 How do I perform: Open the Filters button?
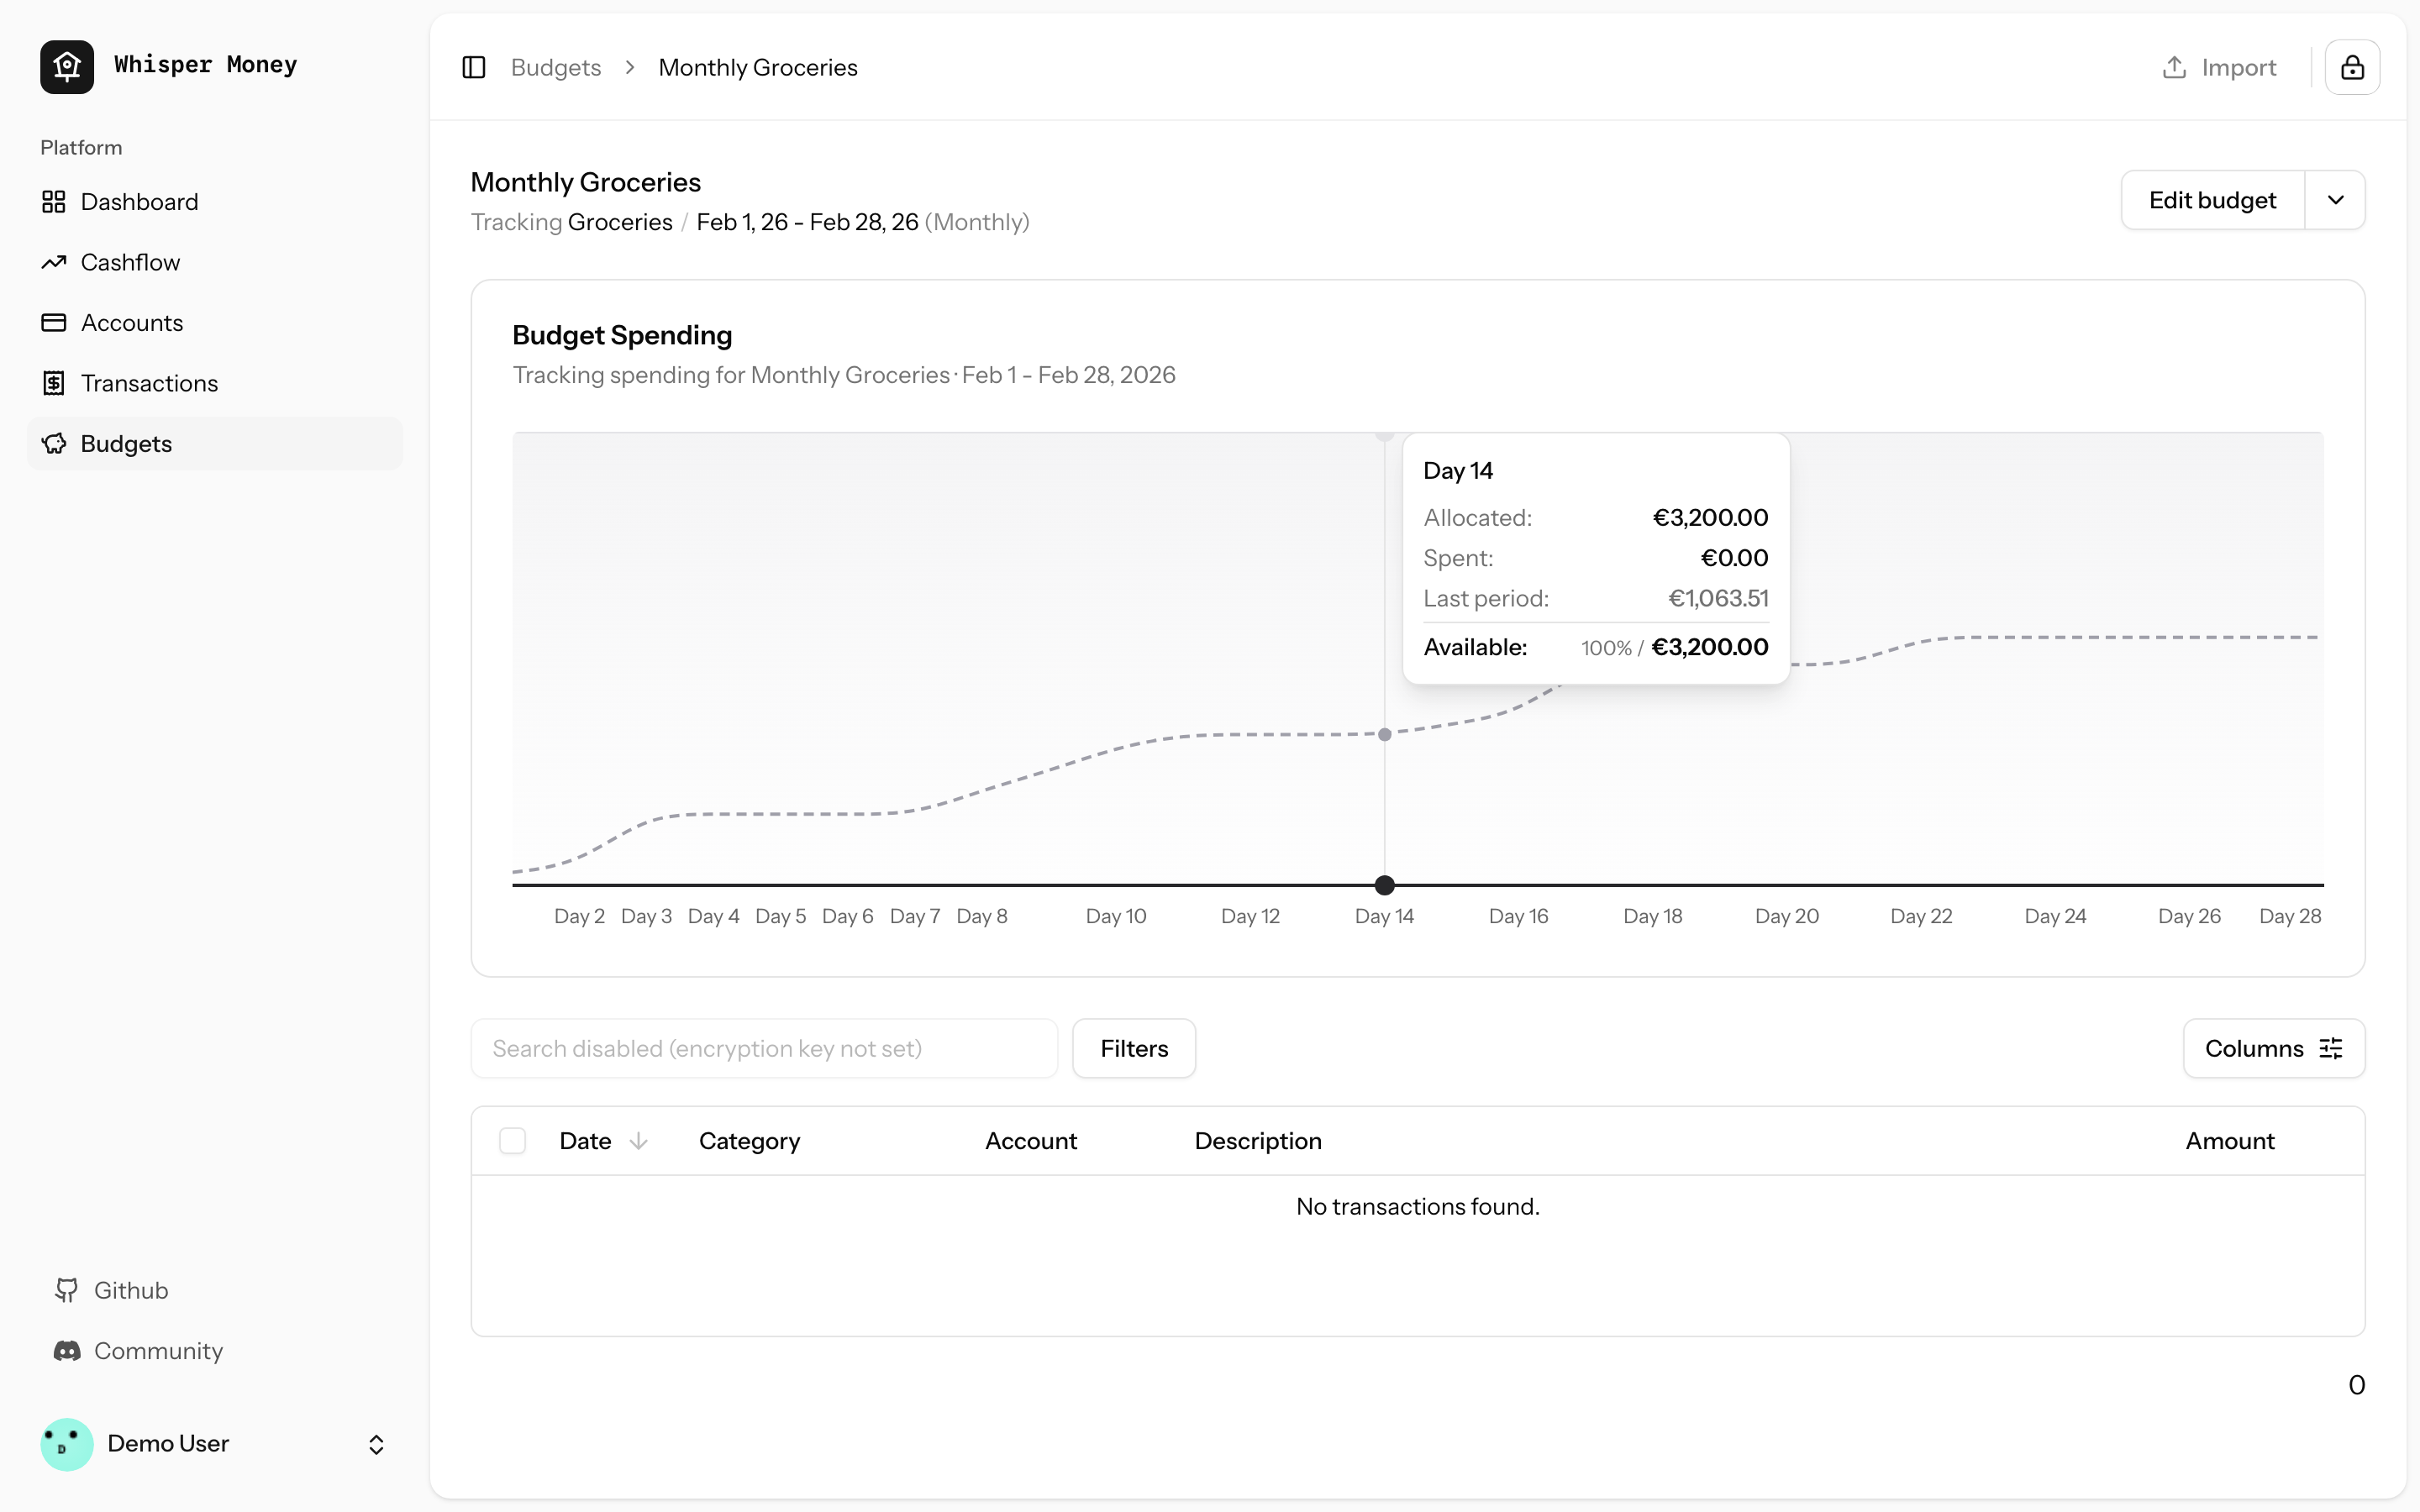(x=1134, y=1048)
